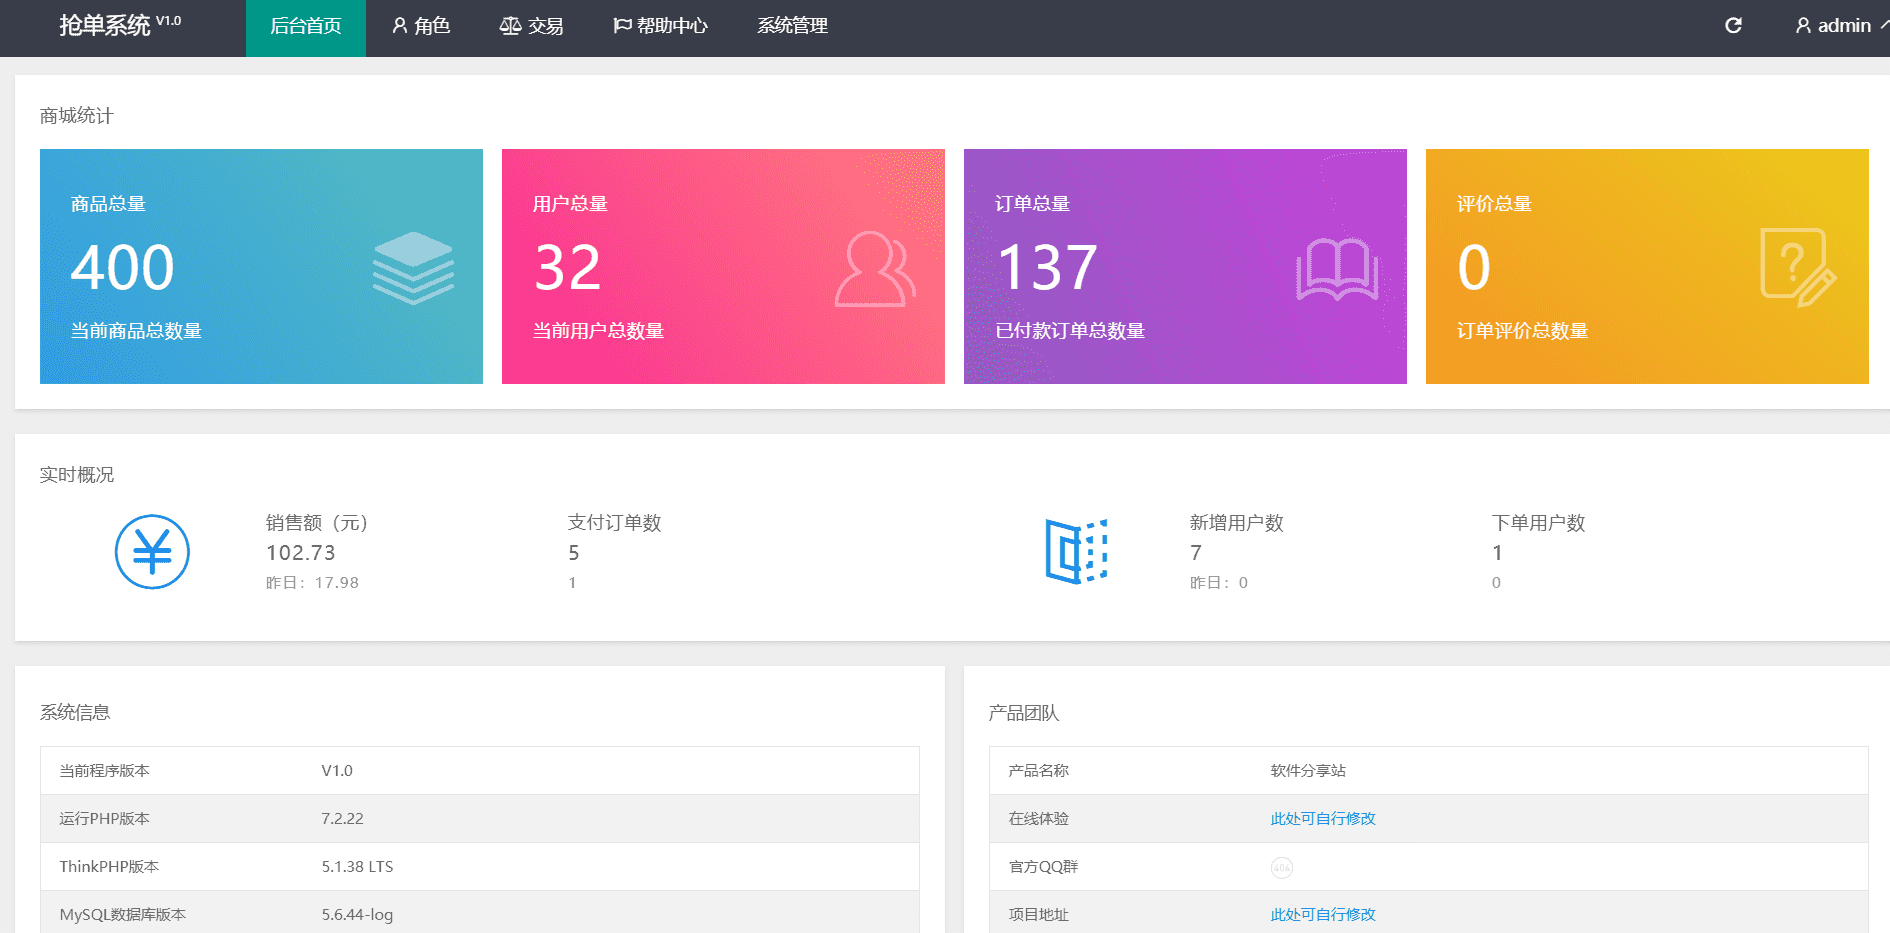Switch to the 后台首页 tab

(306, 26)
